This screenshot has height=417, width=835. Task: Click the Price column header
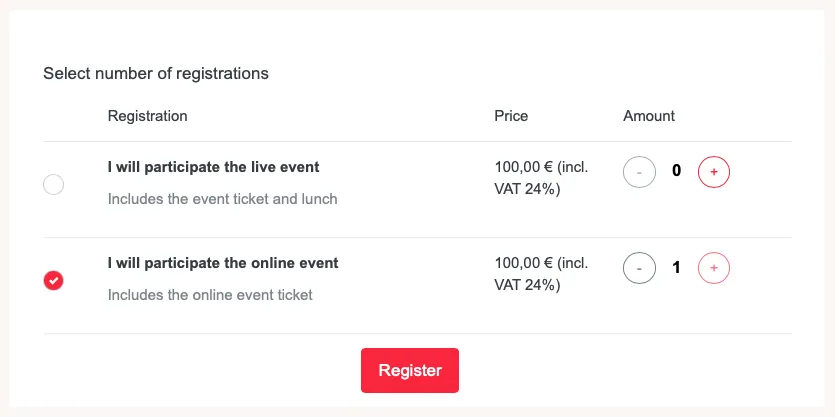[x=511, y=116]
